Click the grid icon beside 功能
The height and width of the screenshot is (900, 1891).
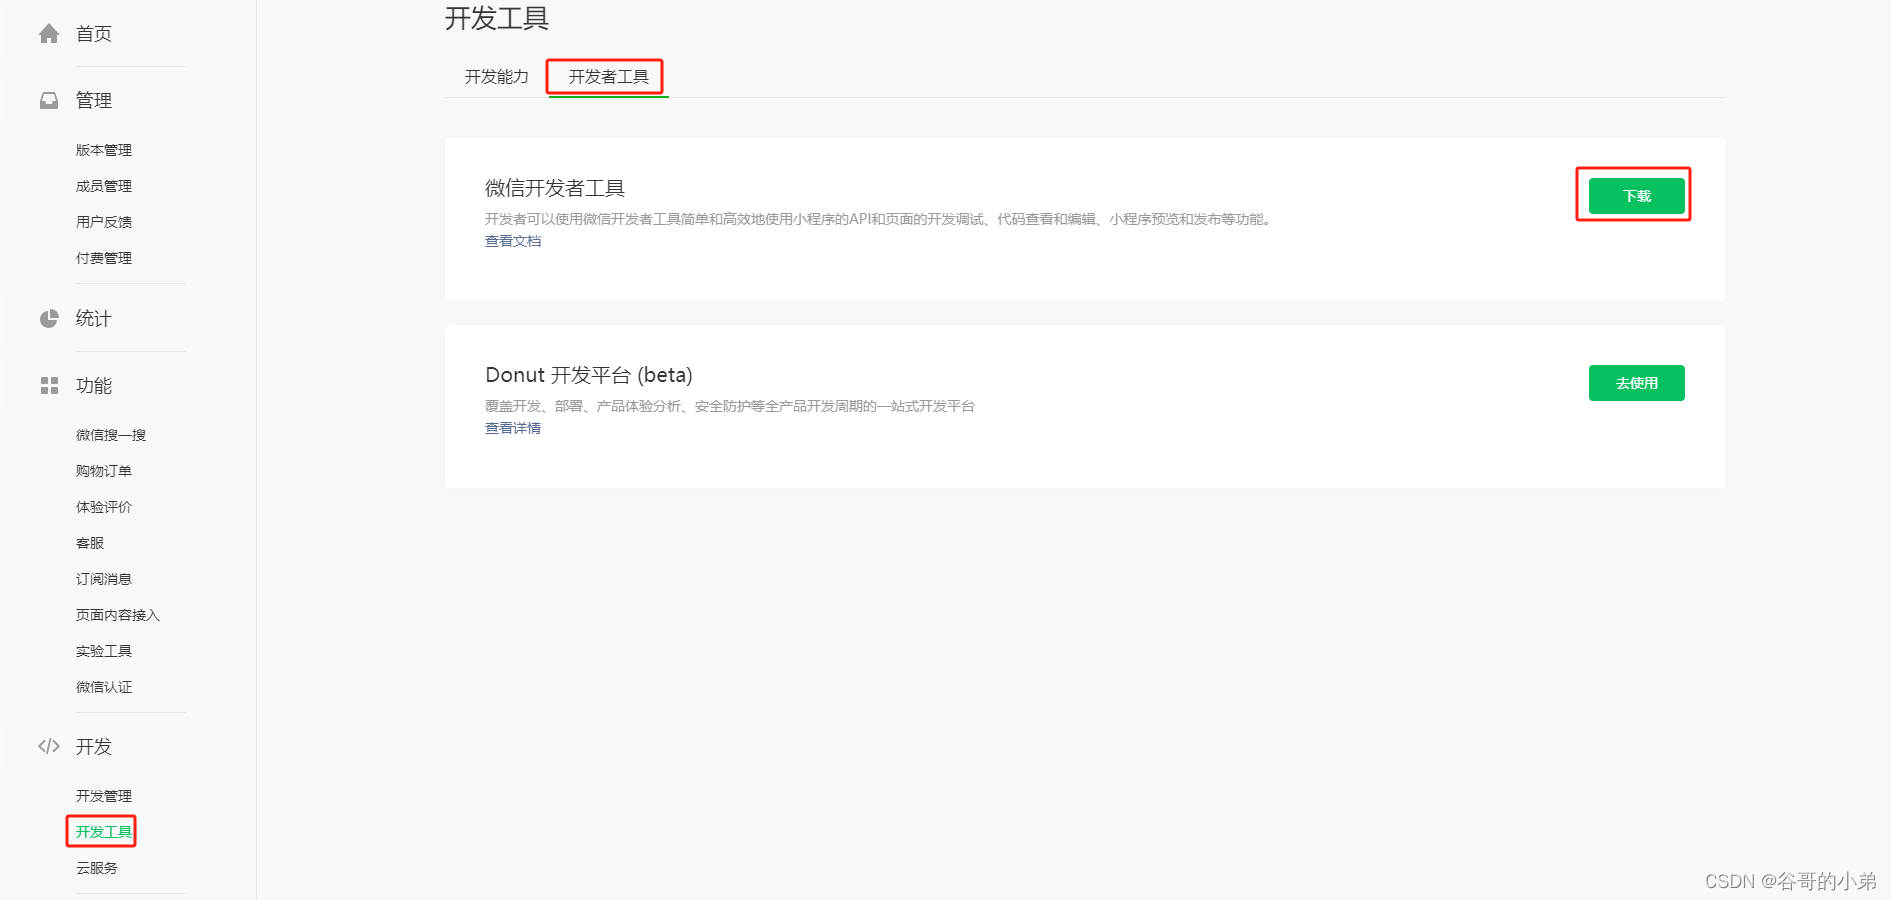point(49,386)
